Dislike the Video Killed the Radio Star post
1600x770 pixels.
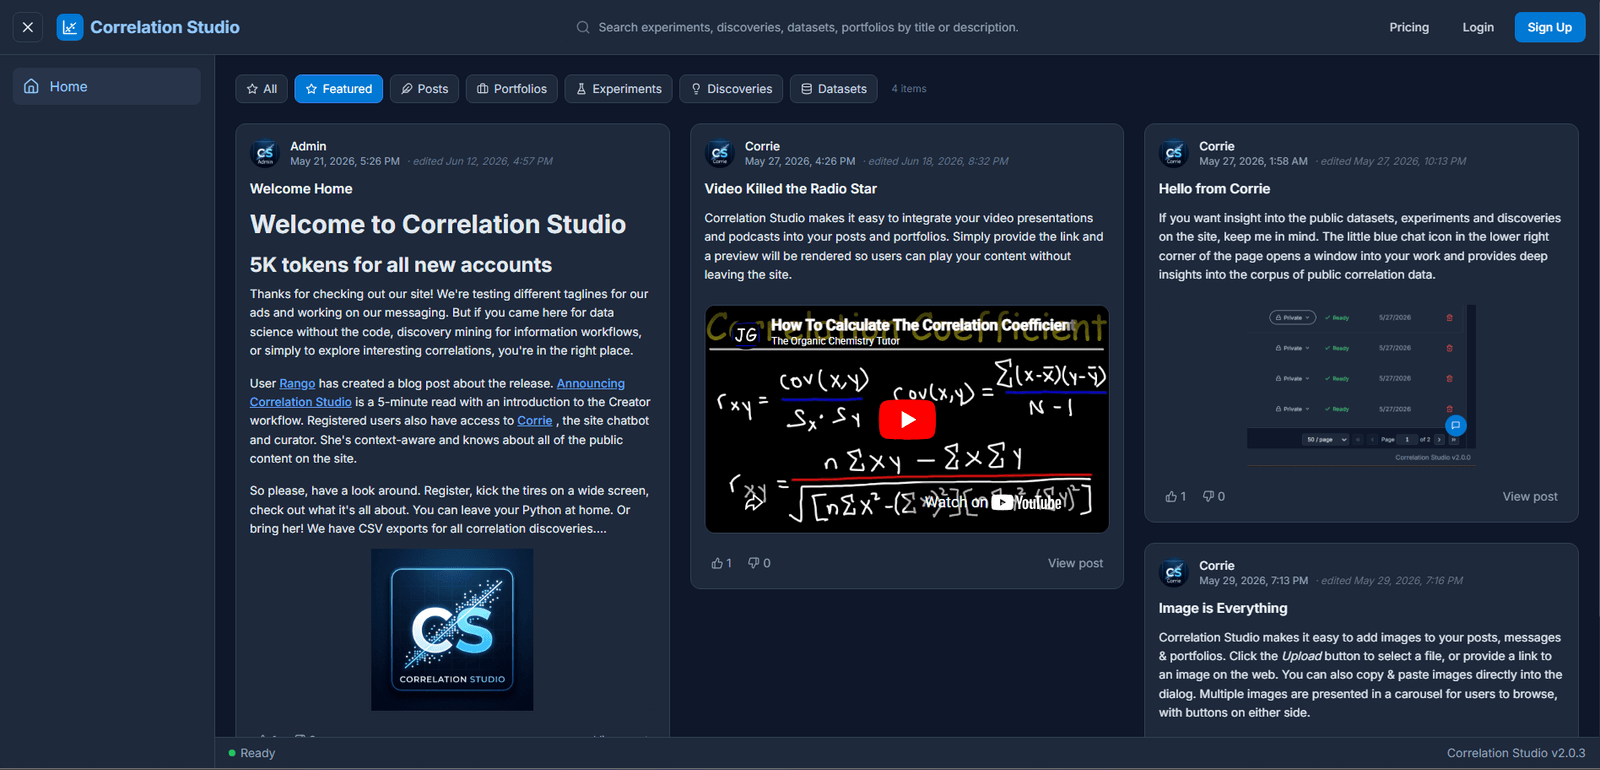(x=760, y=564)
